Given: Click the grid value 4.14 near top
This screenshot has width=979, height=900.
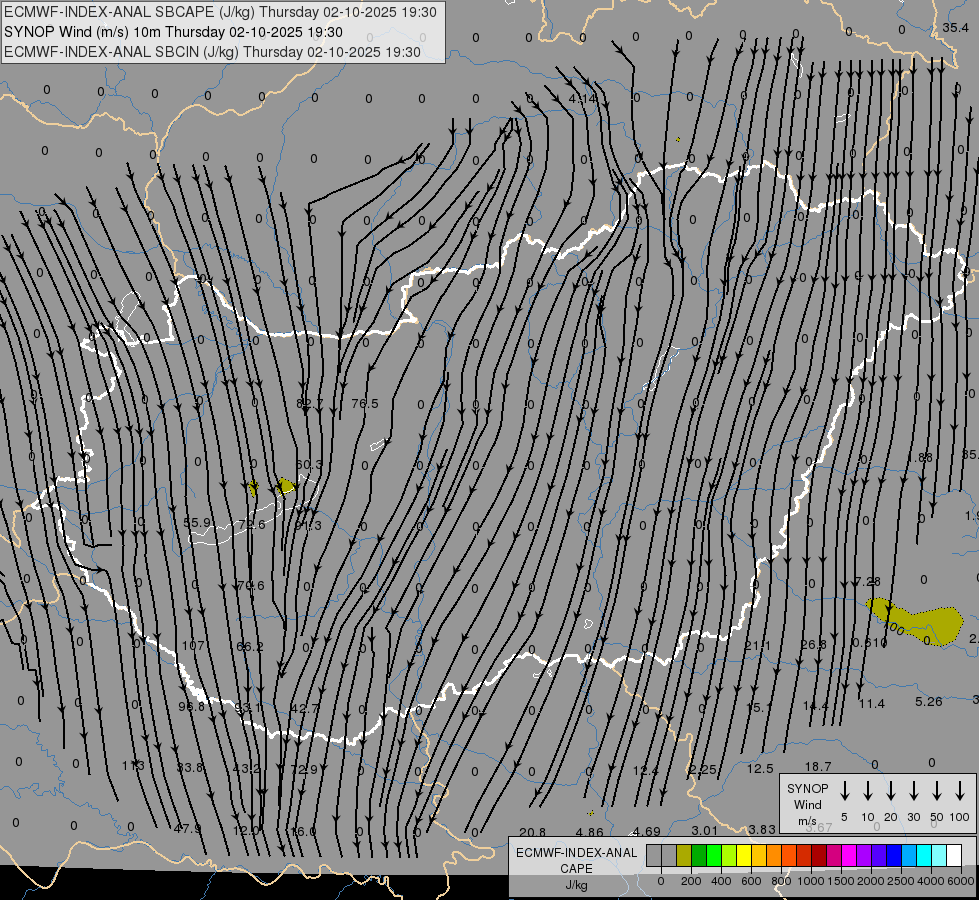Looking at the screenshot, I should click(x=583, y=98).
